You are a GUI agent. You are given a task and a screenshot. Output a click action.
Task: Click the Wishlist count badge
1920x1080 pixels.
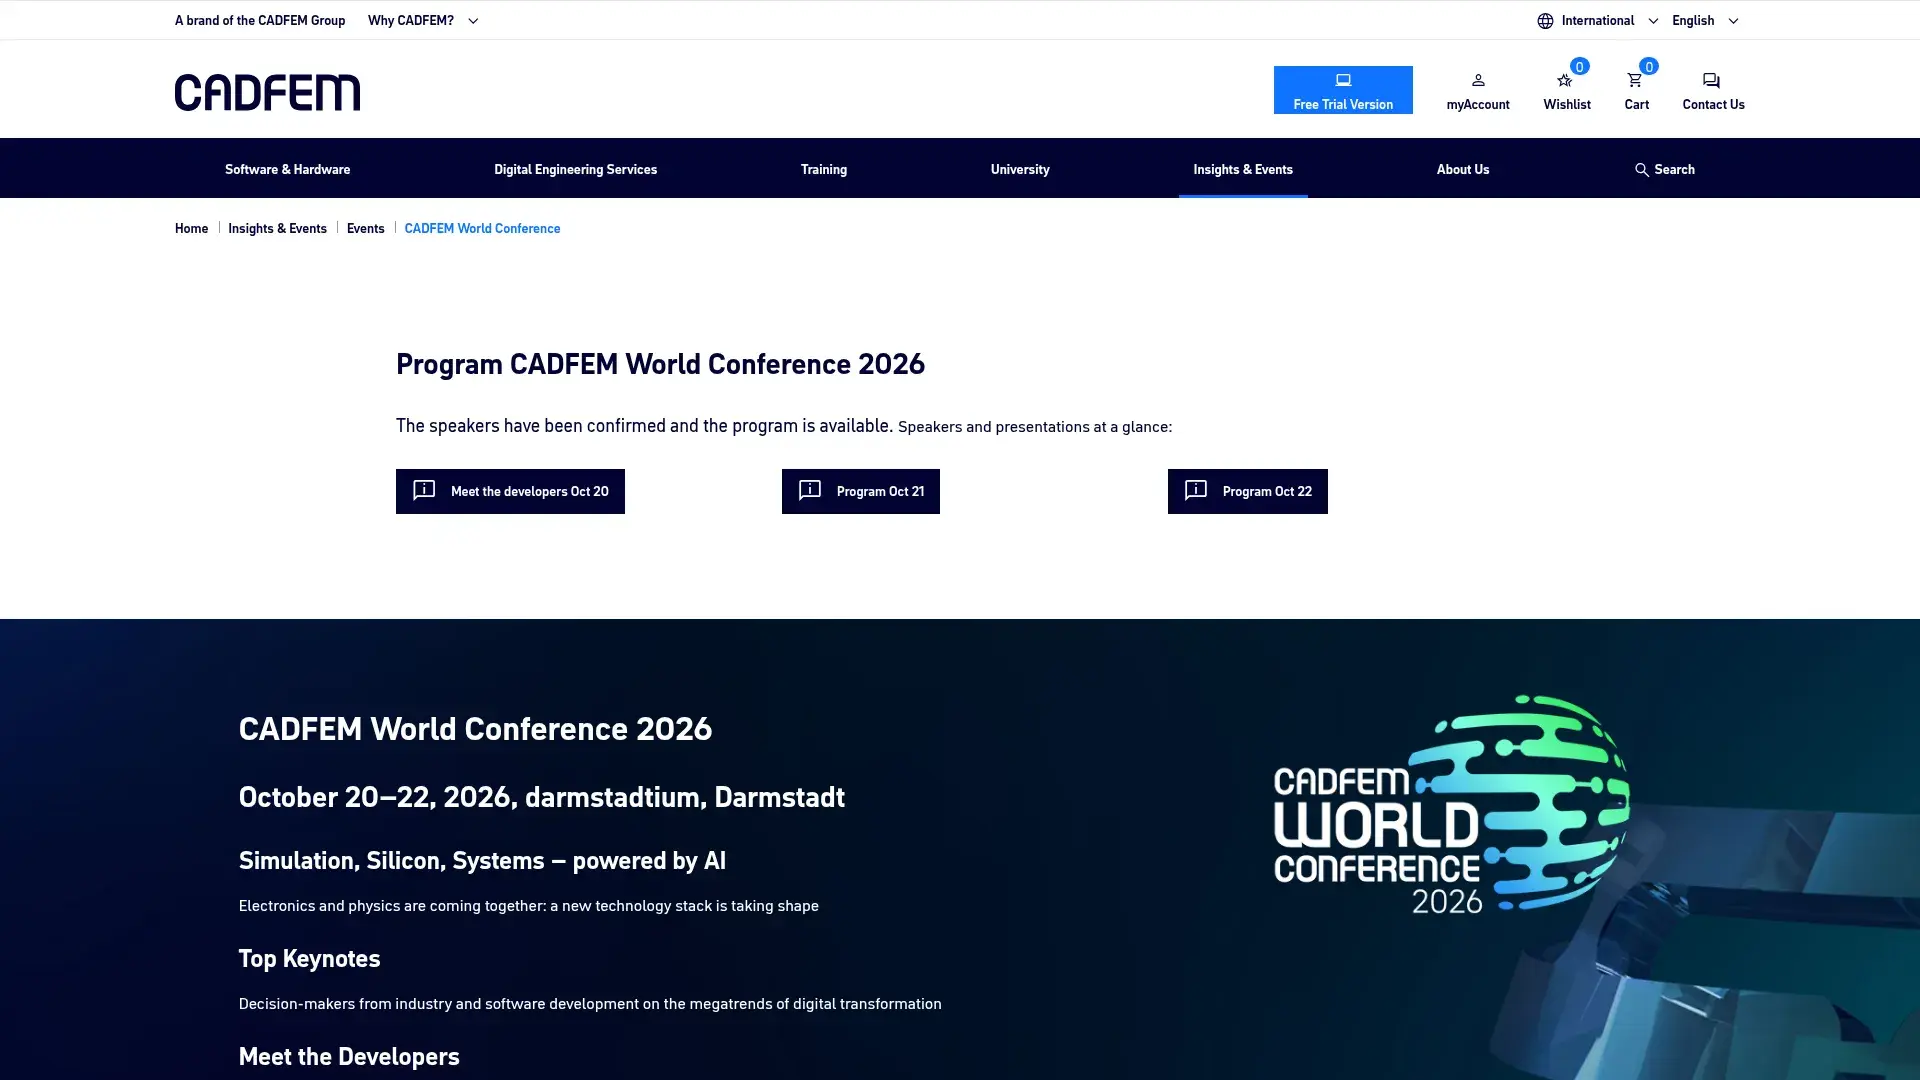coord(1579,67)
